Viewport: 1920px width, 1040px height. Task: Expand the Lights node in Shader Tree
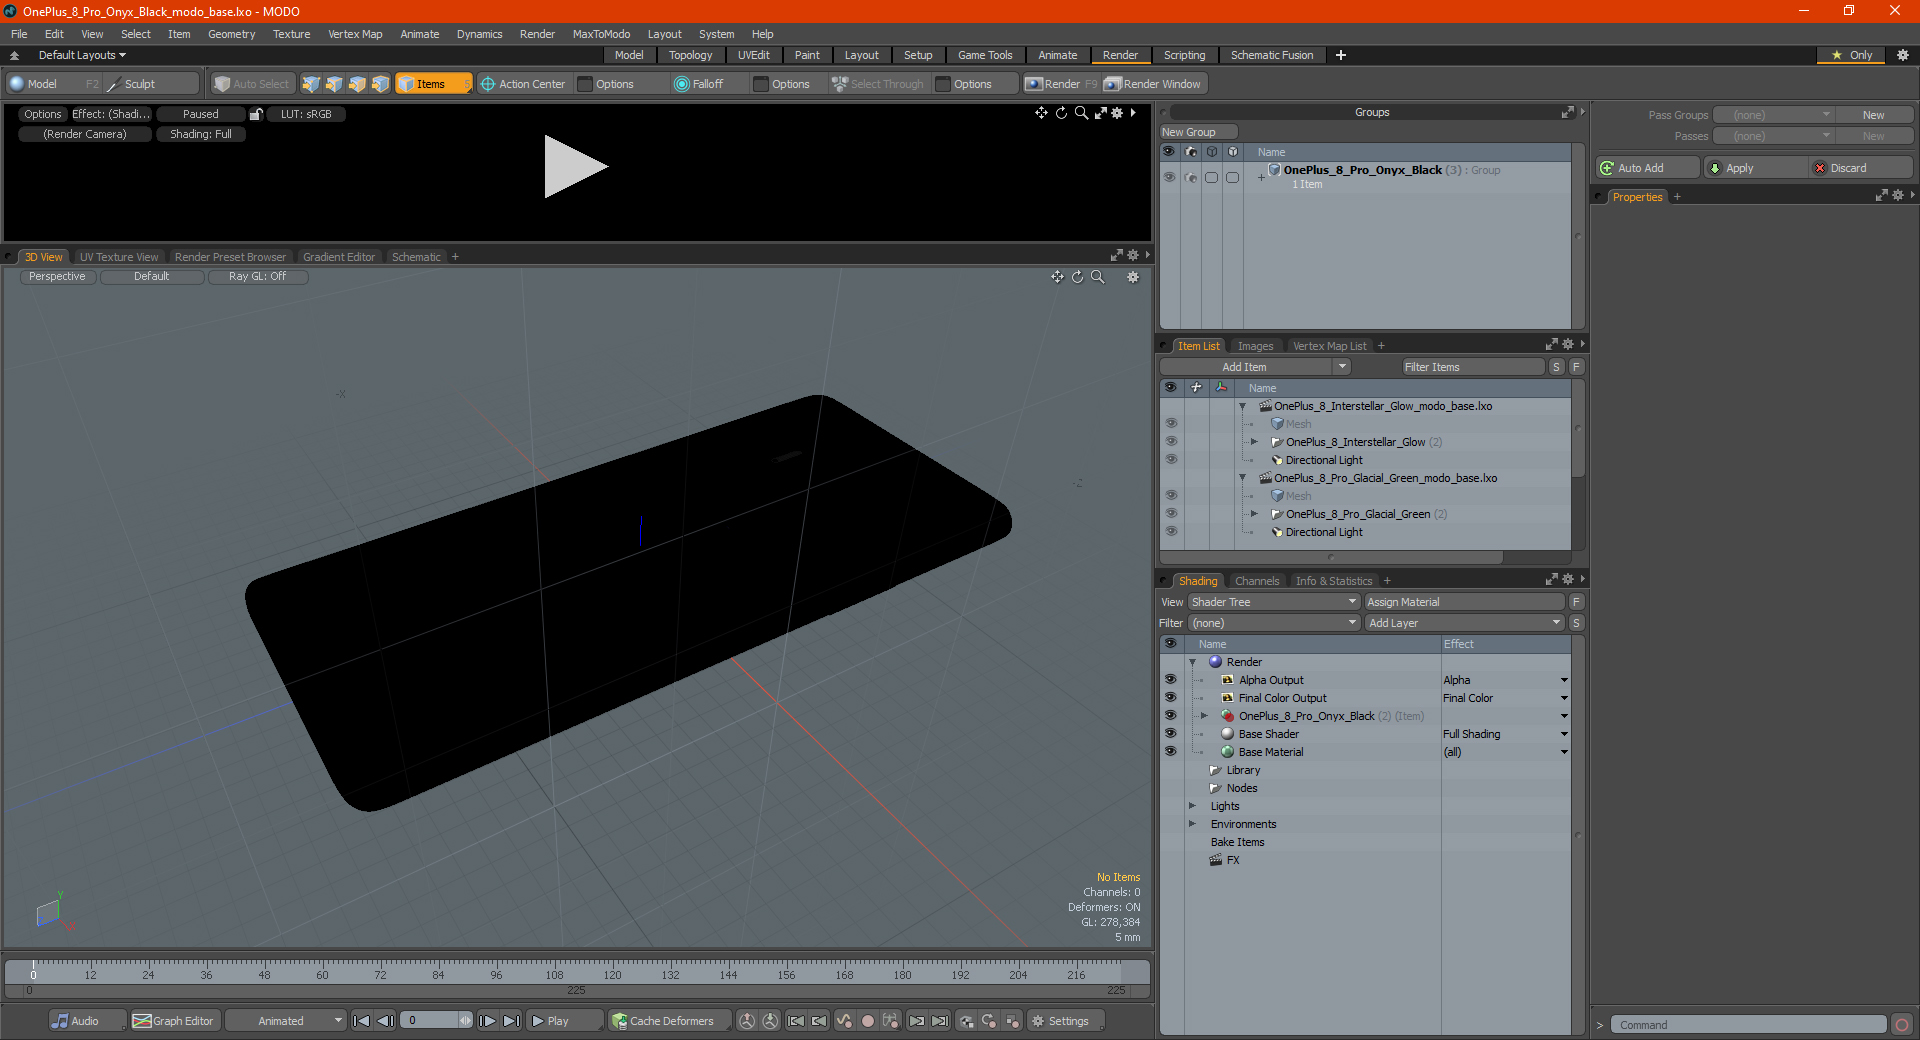point(1192,806)
